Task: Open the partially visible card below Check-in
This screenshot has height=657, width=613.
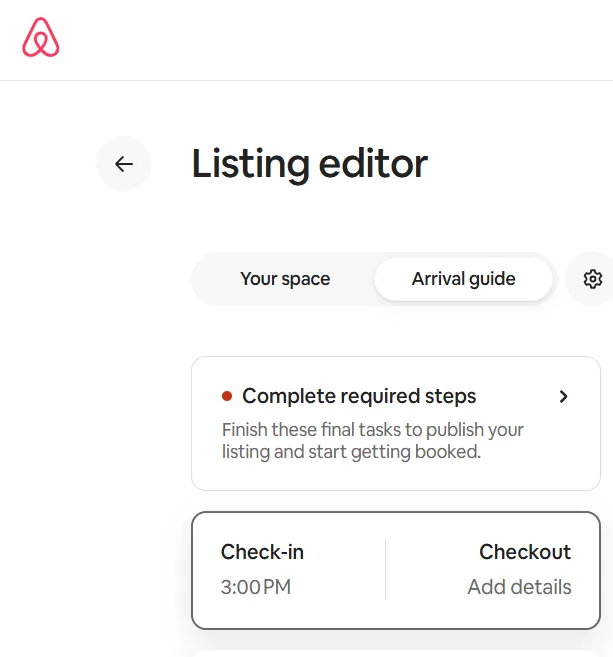Action: click(396, 654)
